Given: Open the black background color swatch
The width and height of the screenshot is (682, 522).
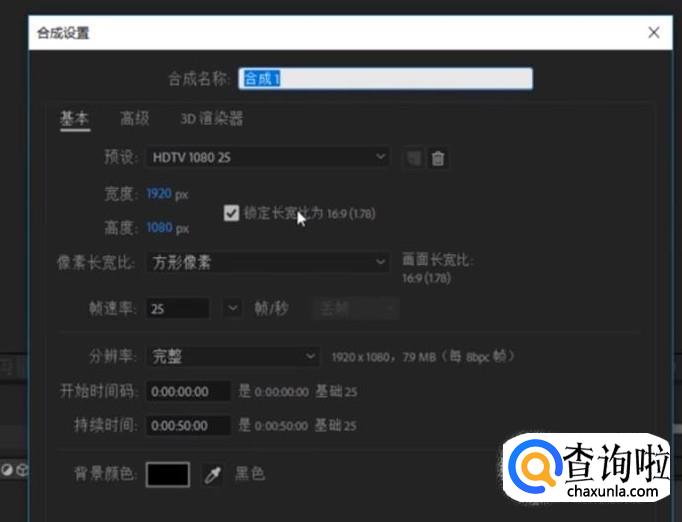Looking at the screenshot, I should click(168, 474).
